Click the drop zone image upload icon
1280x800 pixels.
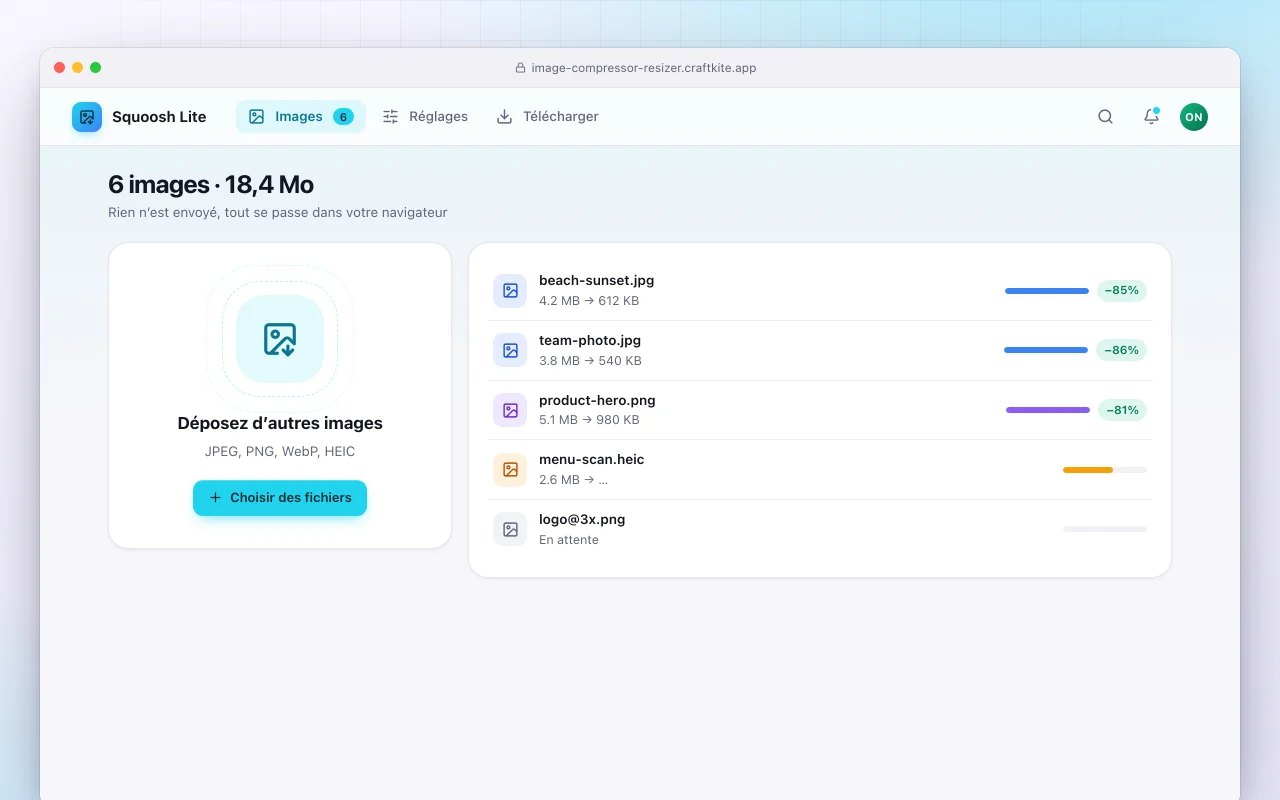click(280, 339)
